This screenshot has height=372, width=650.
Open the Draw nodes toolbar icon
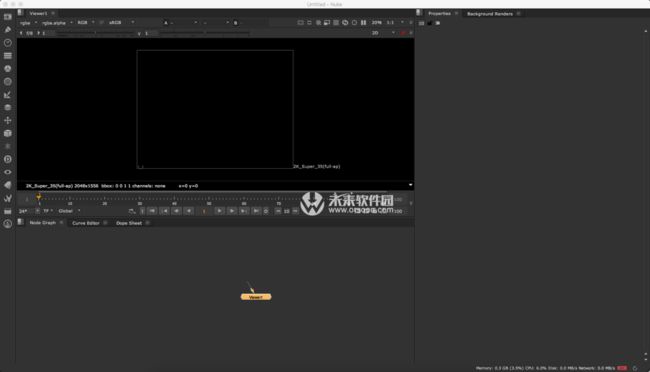(7, 29)
